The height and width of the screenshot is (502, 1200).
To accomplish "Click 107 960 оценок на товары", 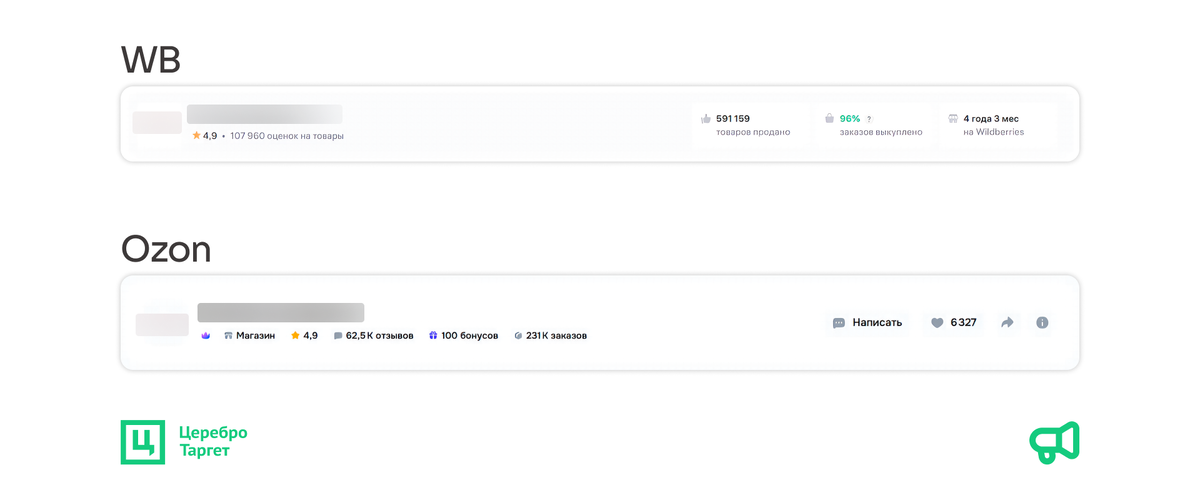I will (287, 135).
